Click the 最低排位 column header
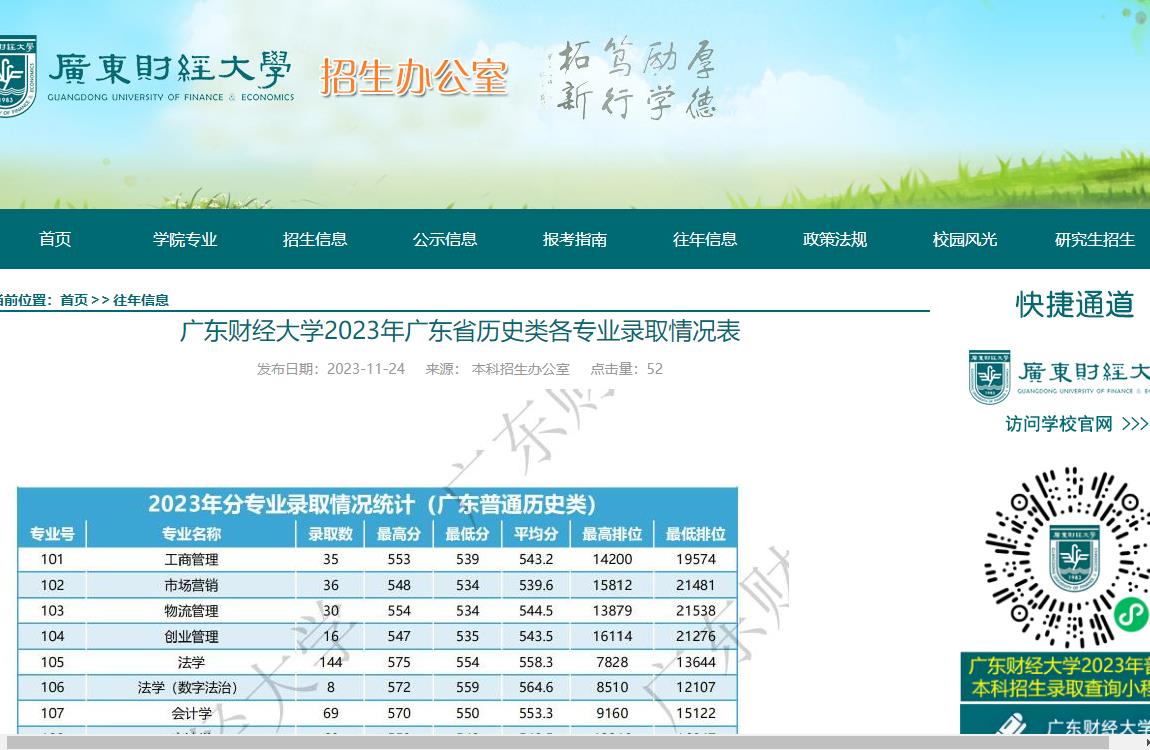Screen dimensions: 1150x750 pos(695,534)
